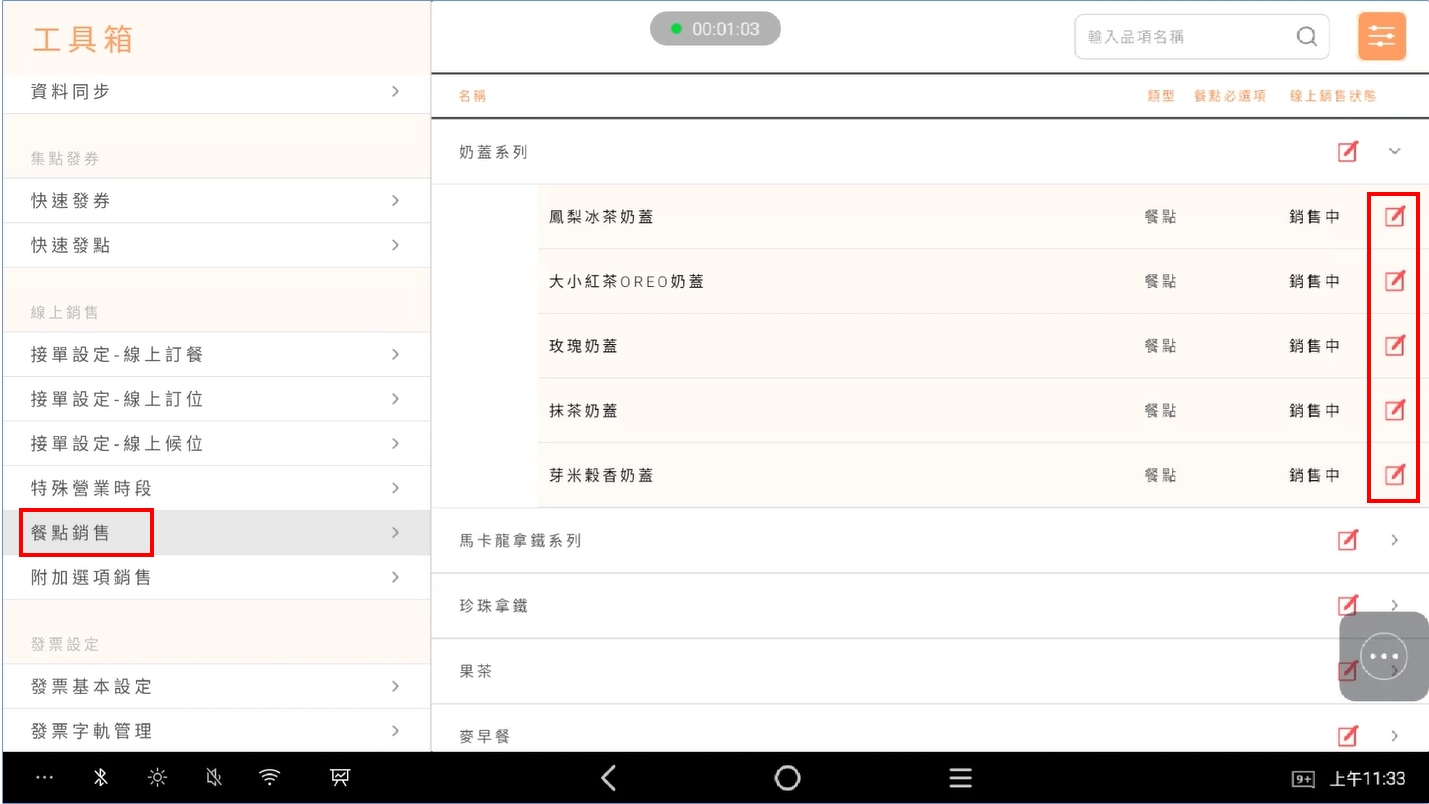The height and width of the screenshot is (804, 1429).
Task: Expand the 馬卡龍拿鐵系列 category
Action: (1395, 540)
